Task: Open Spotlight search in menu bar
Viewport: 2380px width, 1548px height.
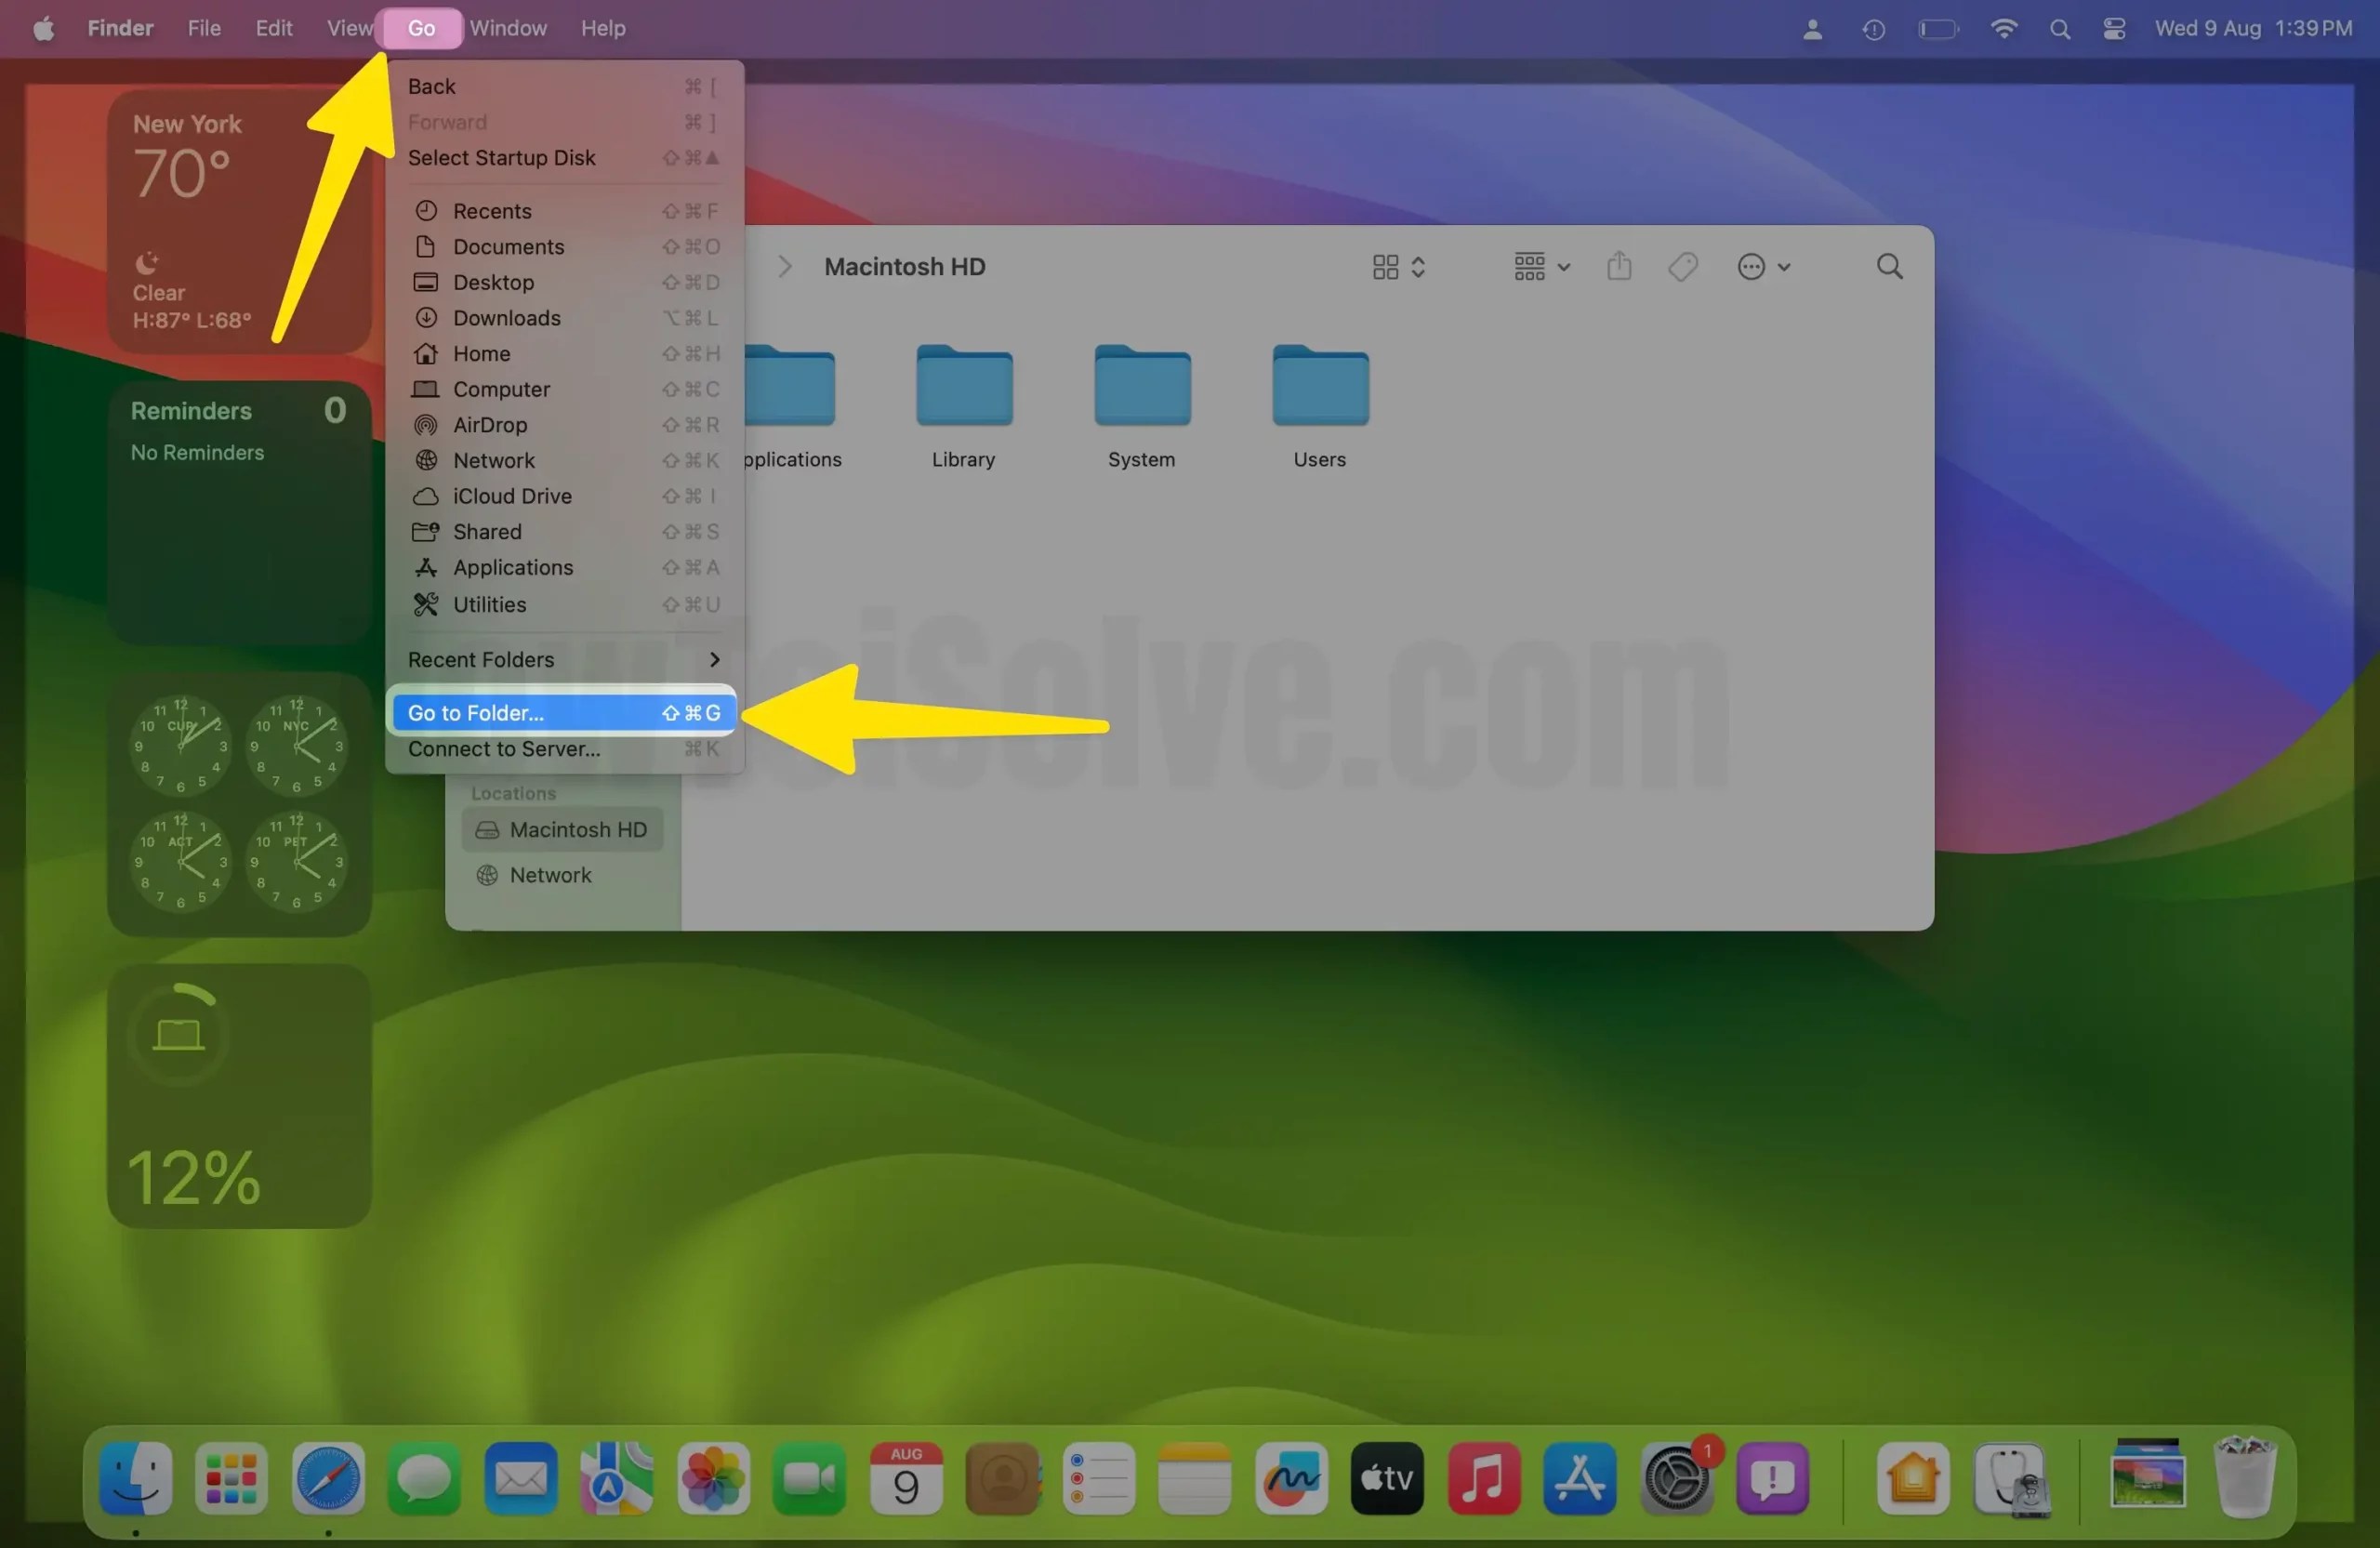Action: [2059, 29]
